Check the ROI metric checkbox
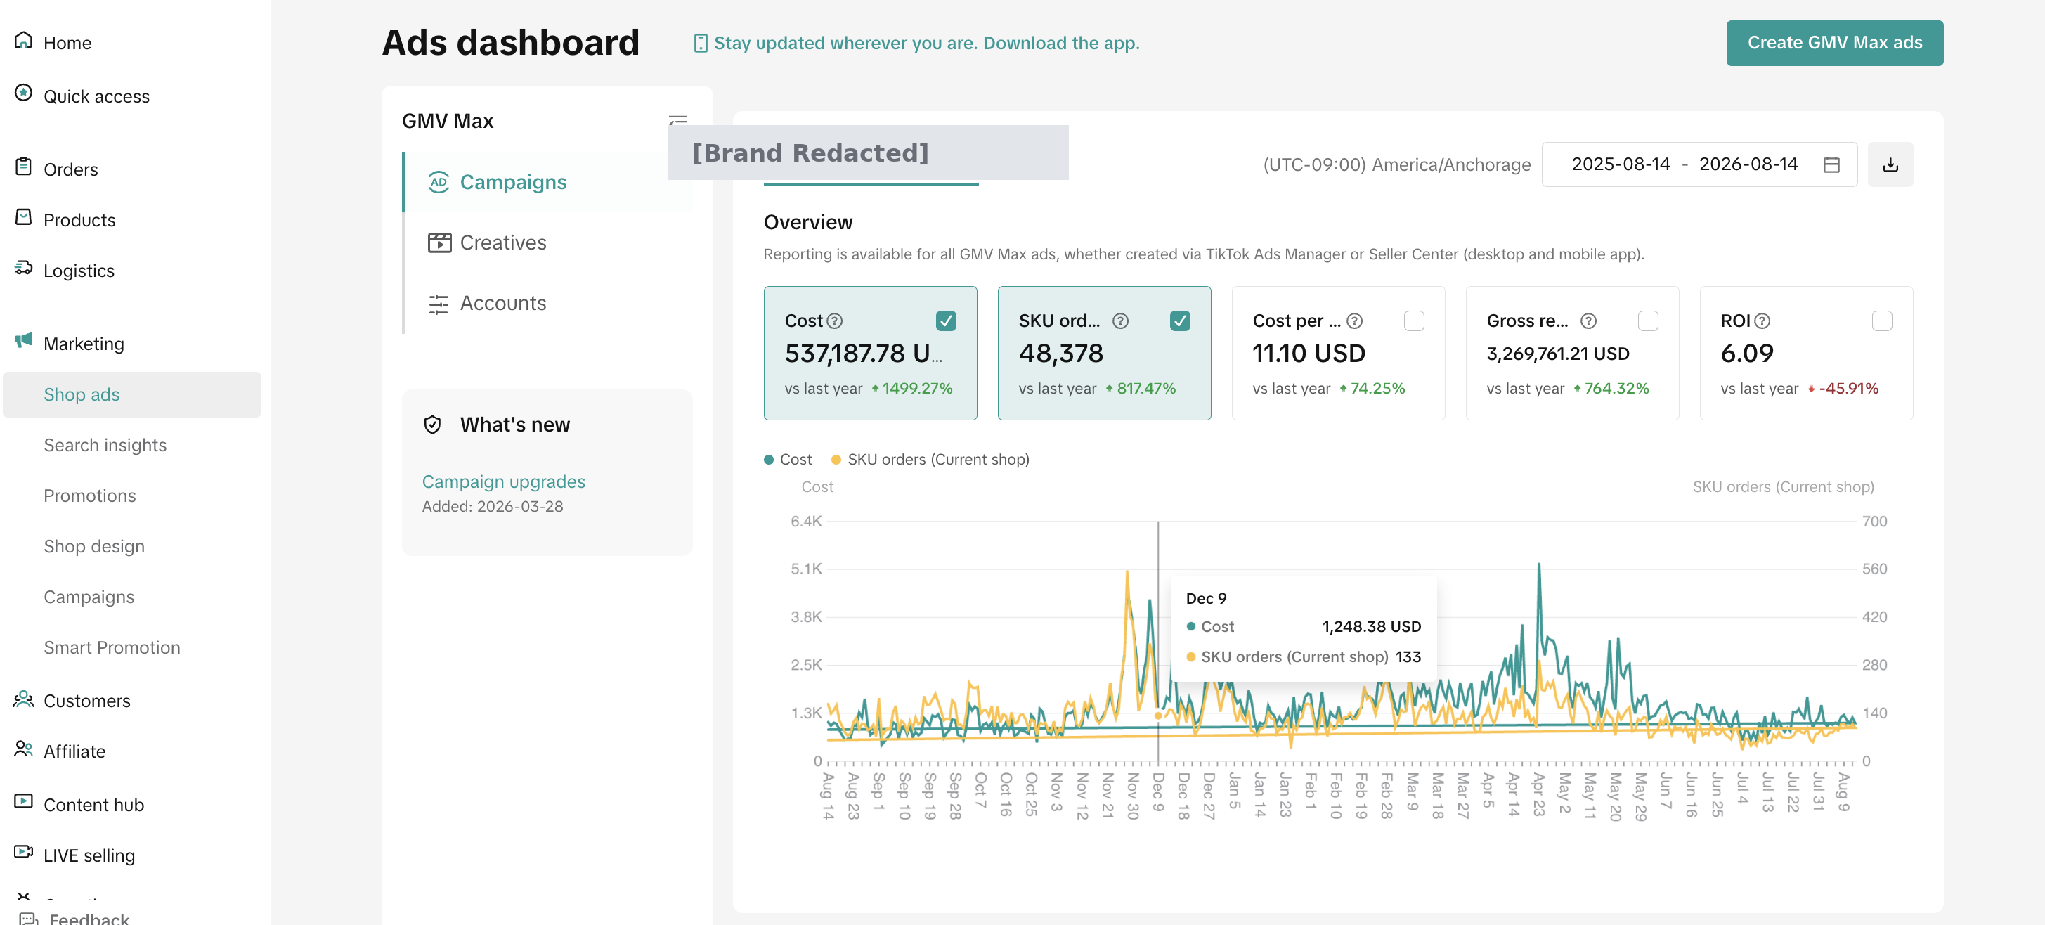 coord(1882,321)
